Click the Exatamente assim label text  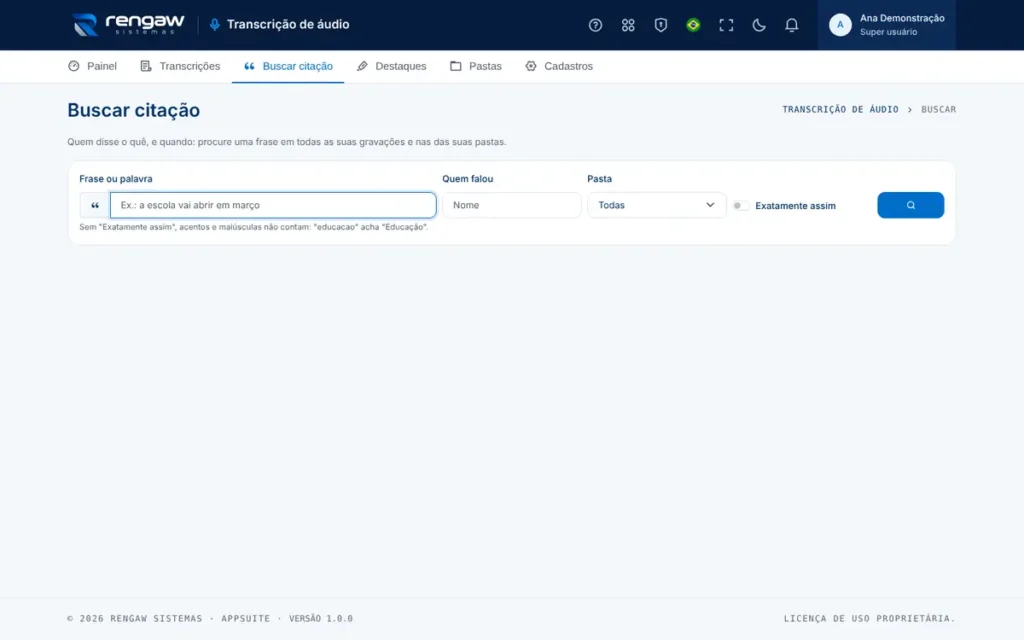click(795, 206)
